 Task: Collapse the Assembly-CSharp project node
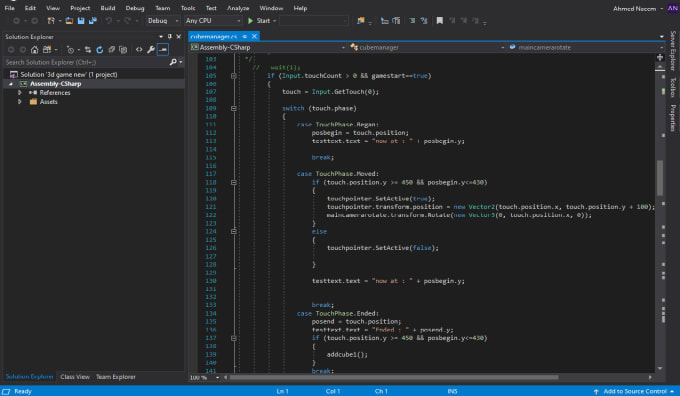coord(11,84)
